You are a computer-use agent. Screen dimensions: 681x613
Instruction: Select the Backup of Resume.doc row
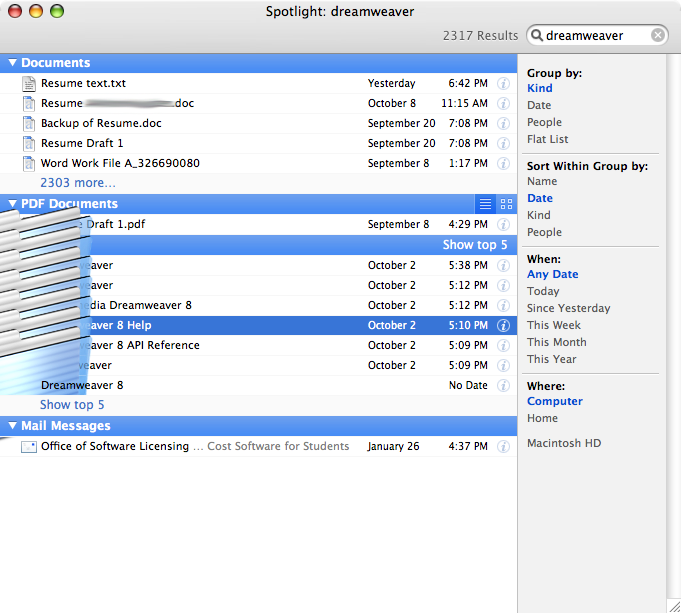(x=258, y=123)
